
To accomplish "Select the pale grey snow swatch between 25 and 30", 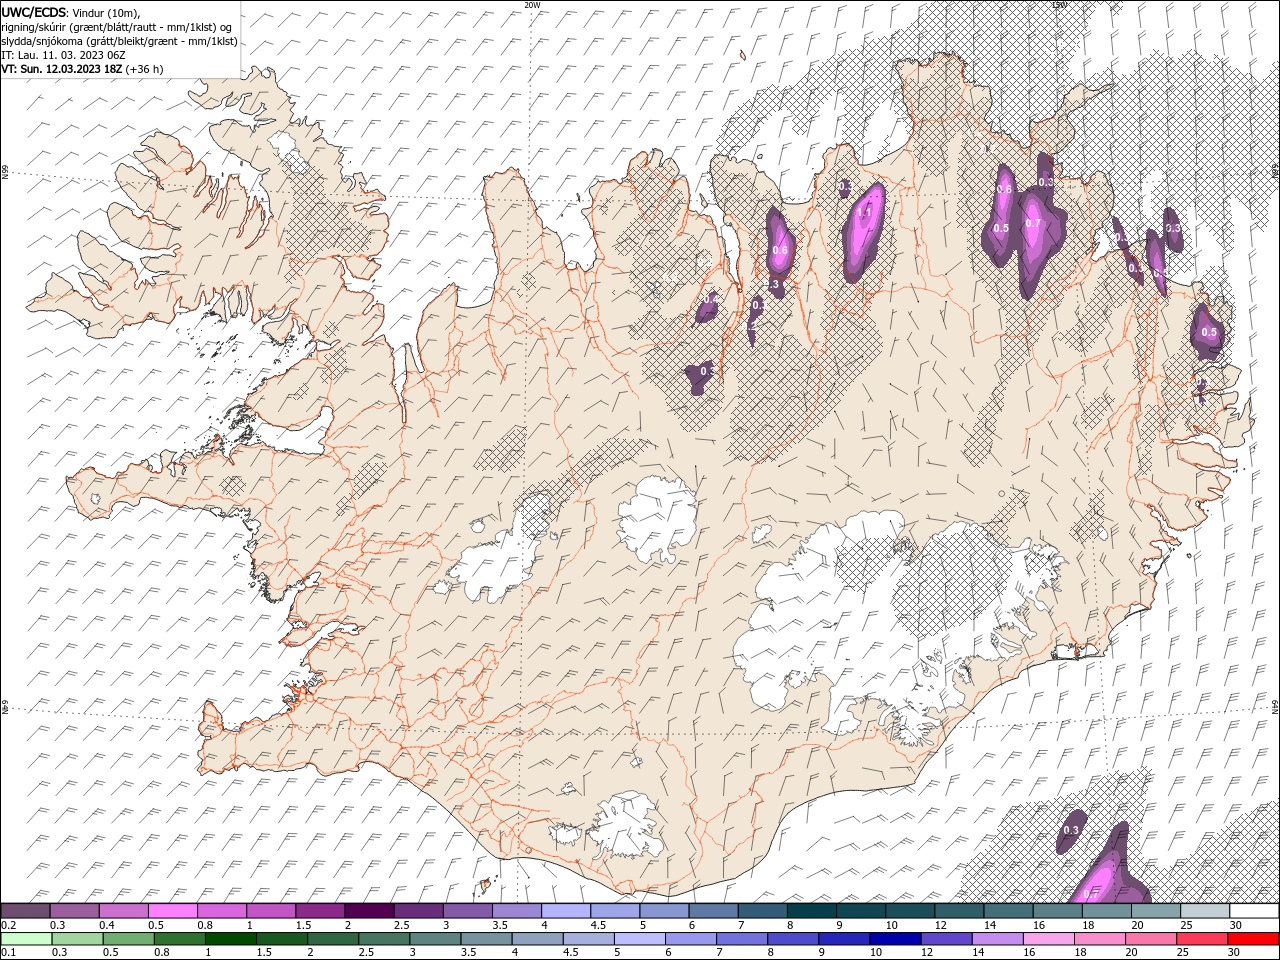I will (1205, 911).
